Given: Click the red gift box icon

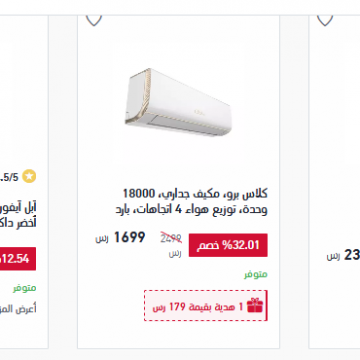Looking at the screenshot, I should click(255, 306).
